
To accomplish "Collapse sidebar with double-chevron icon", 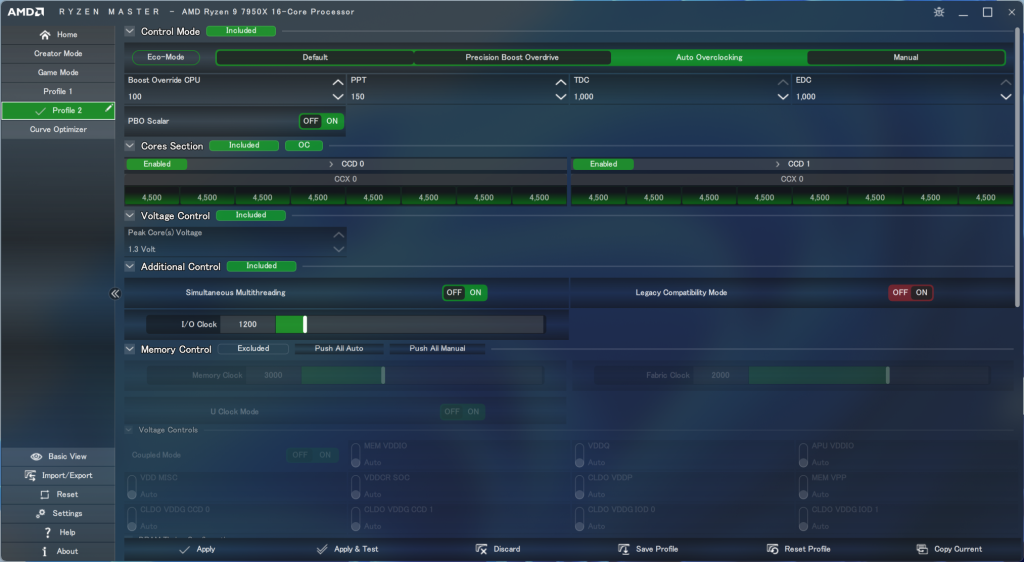I will [x=115, y=294].
